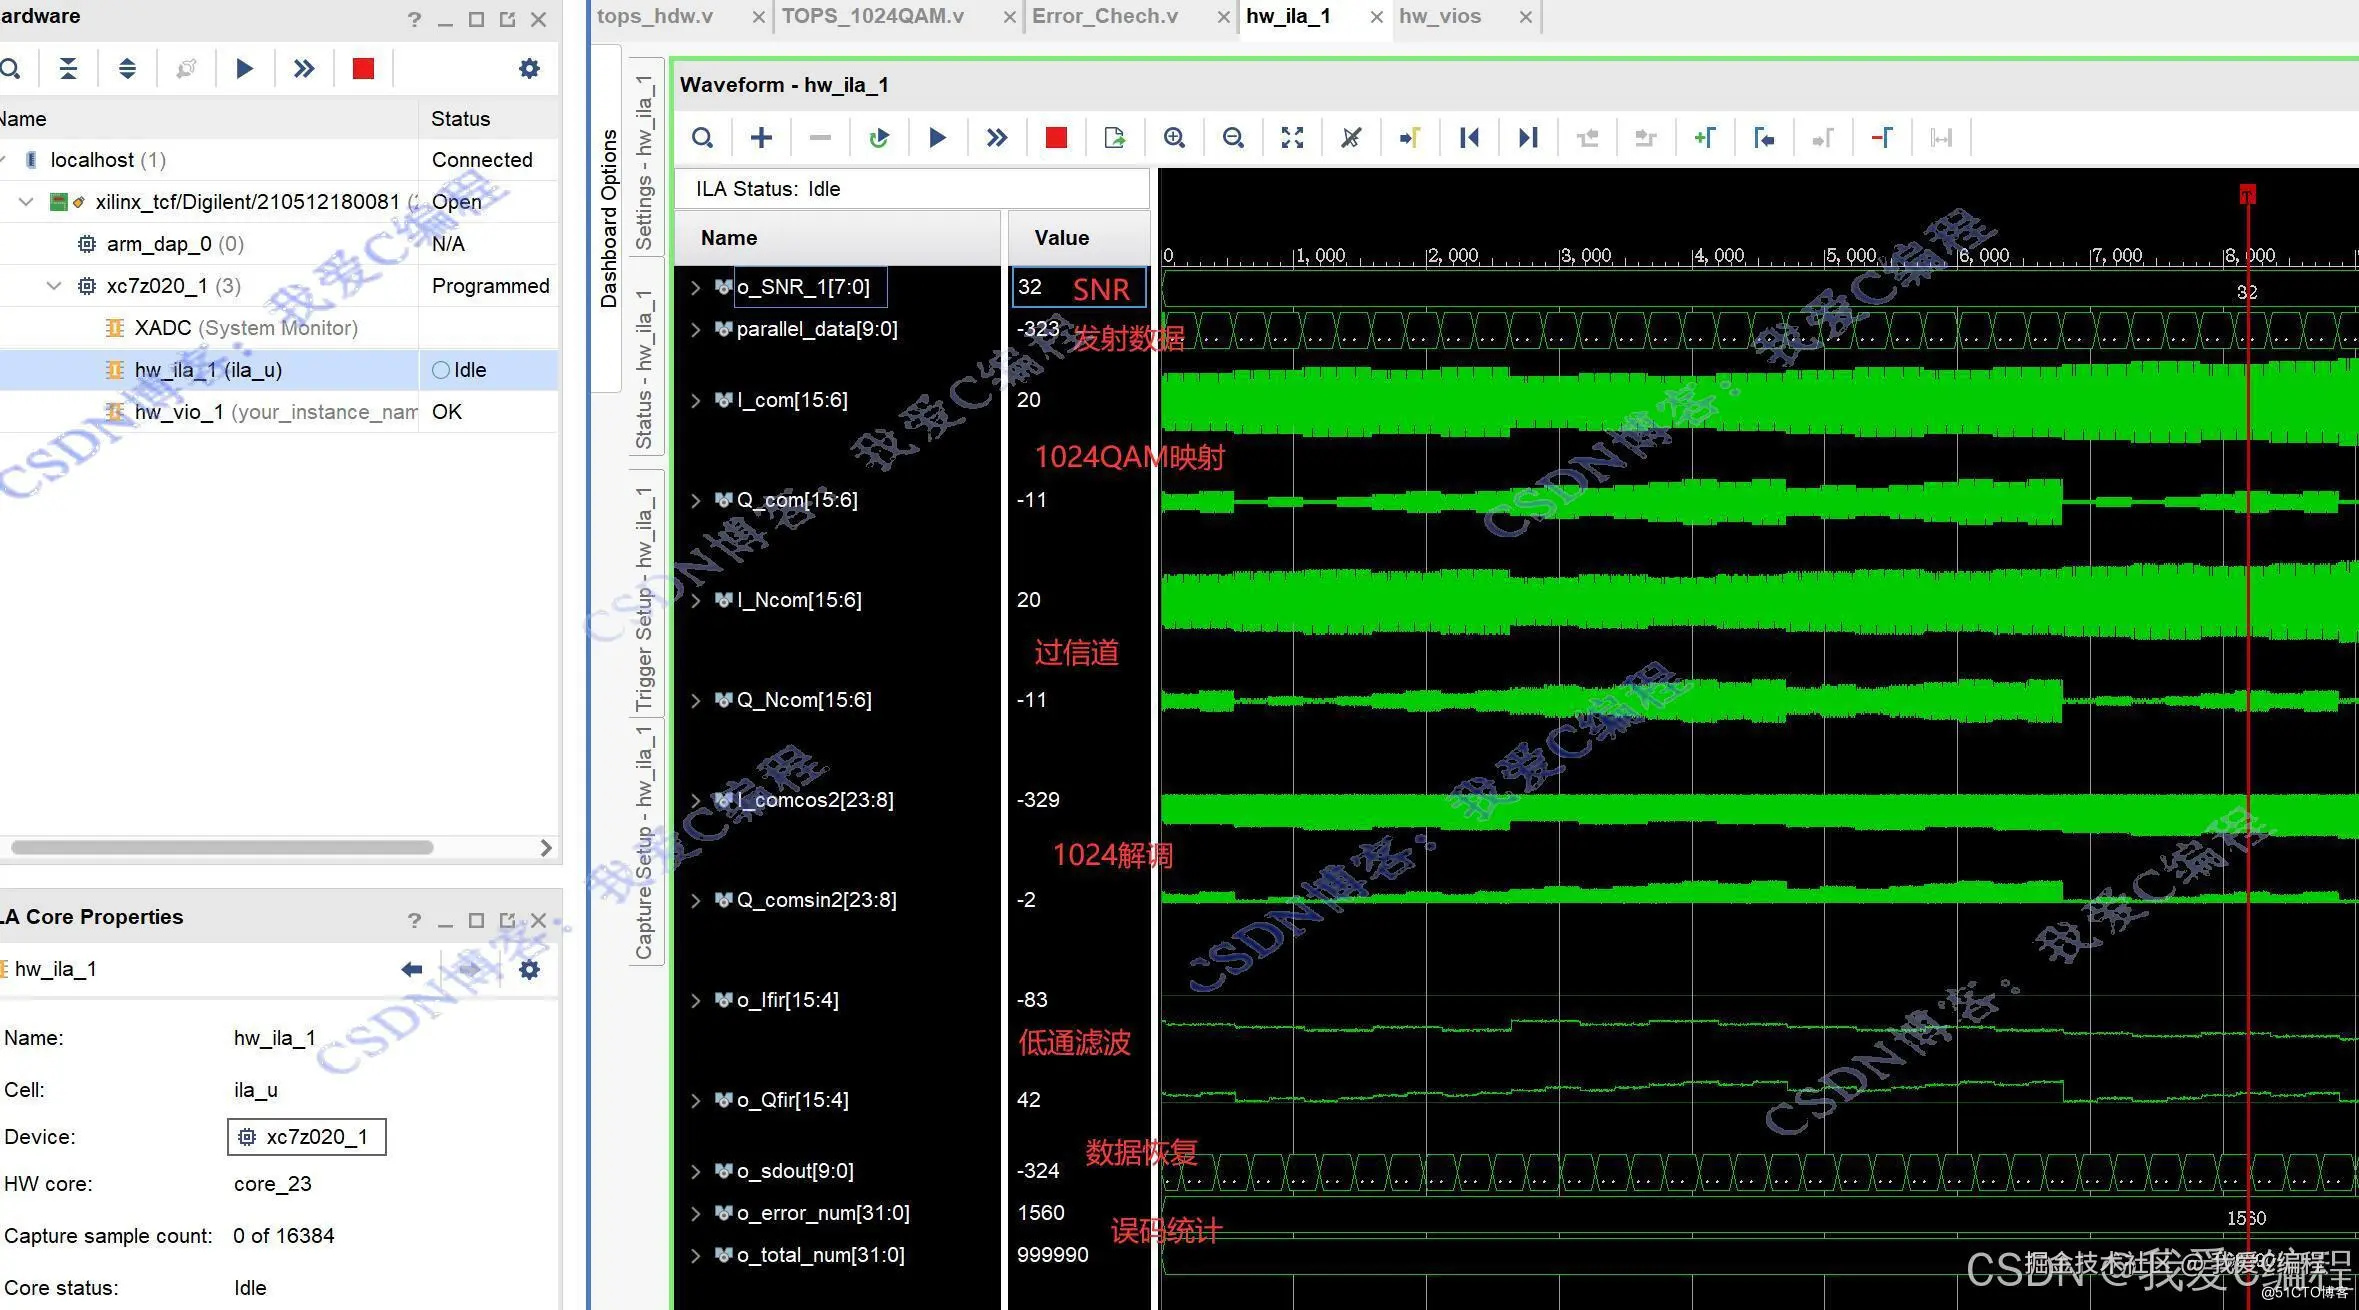The width and height of the screenshot is (2359, 1310).
Task: Toggle auto re-trigger icon in waveform toolbar
Action: [879, 138]
